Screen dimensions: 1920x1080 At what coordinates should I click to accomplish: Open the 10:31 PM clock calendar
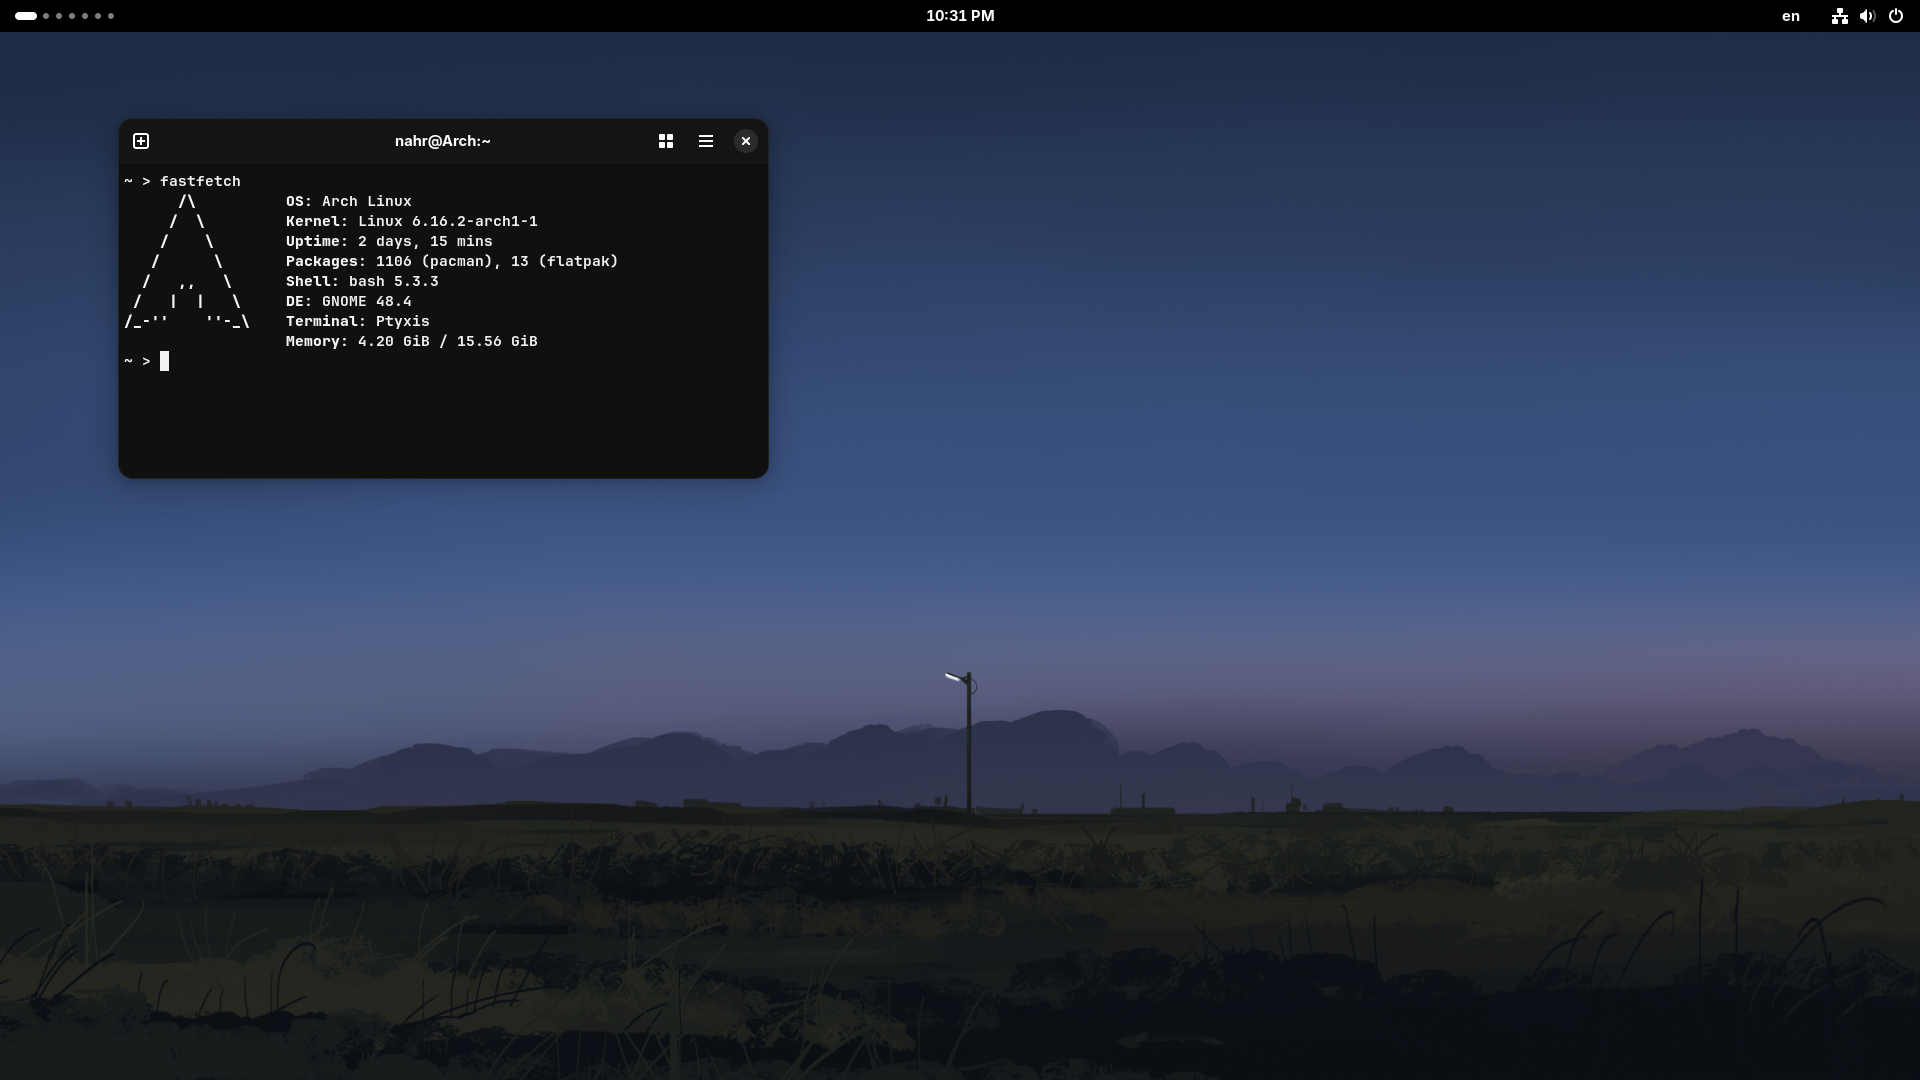pos(960,16)
